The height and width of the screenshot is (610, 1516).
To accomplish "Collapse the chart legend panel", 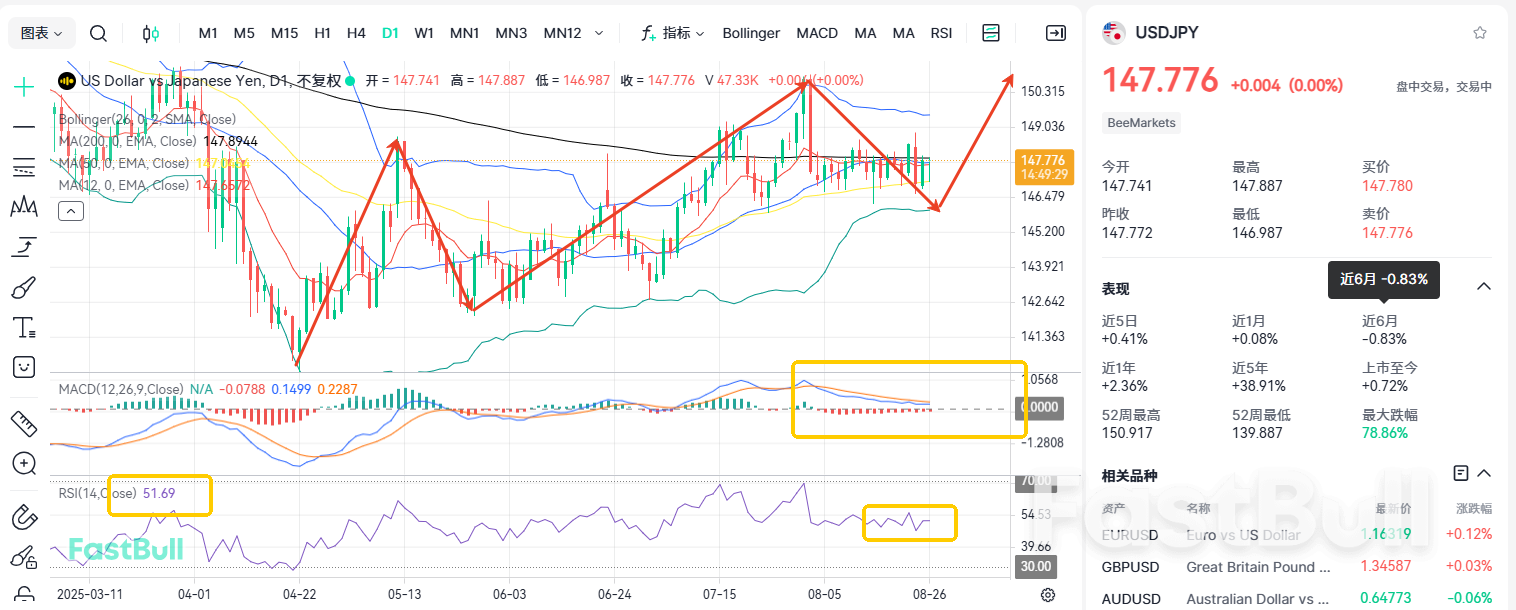I will [70, 210].
